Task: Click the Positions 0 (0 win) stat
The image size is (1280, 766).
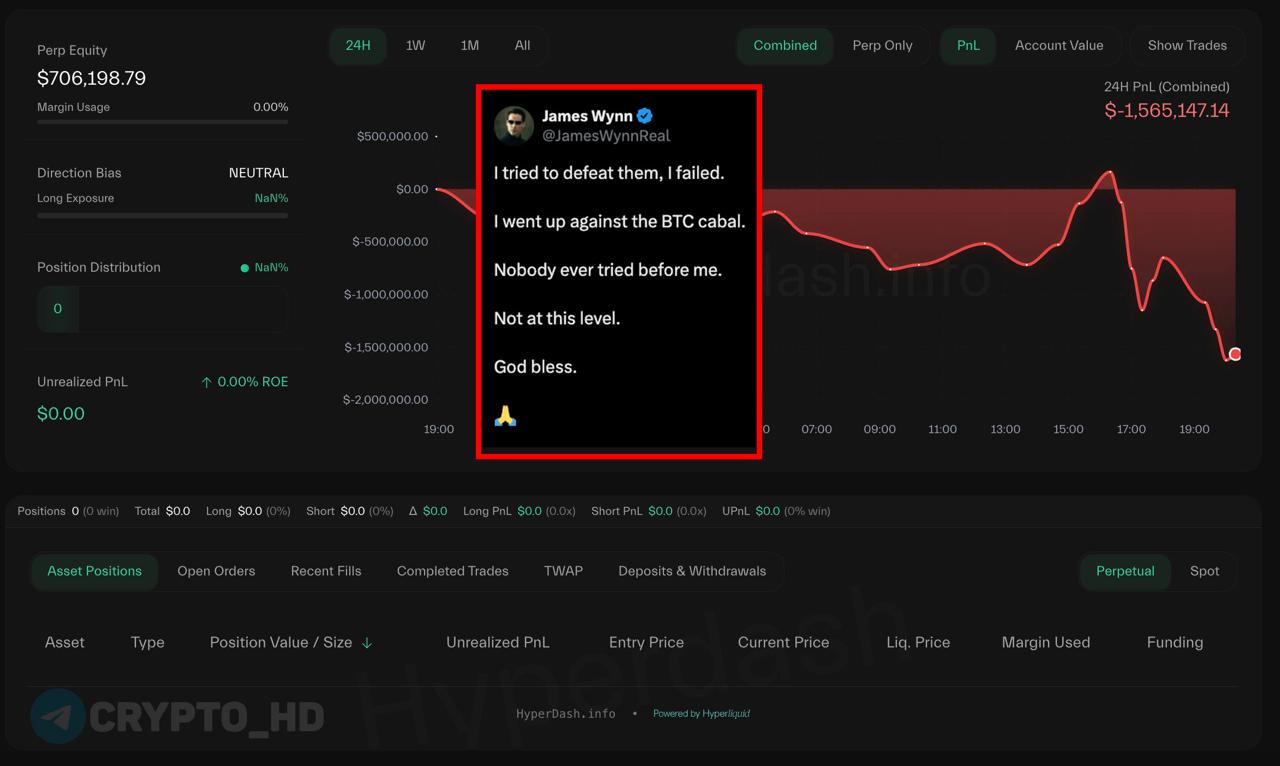Action: [68, 511]
